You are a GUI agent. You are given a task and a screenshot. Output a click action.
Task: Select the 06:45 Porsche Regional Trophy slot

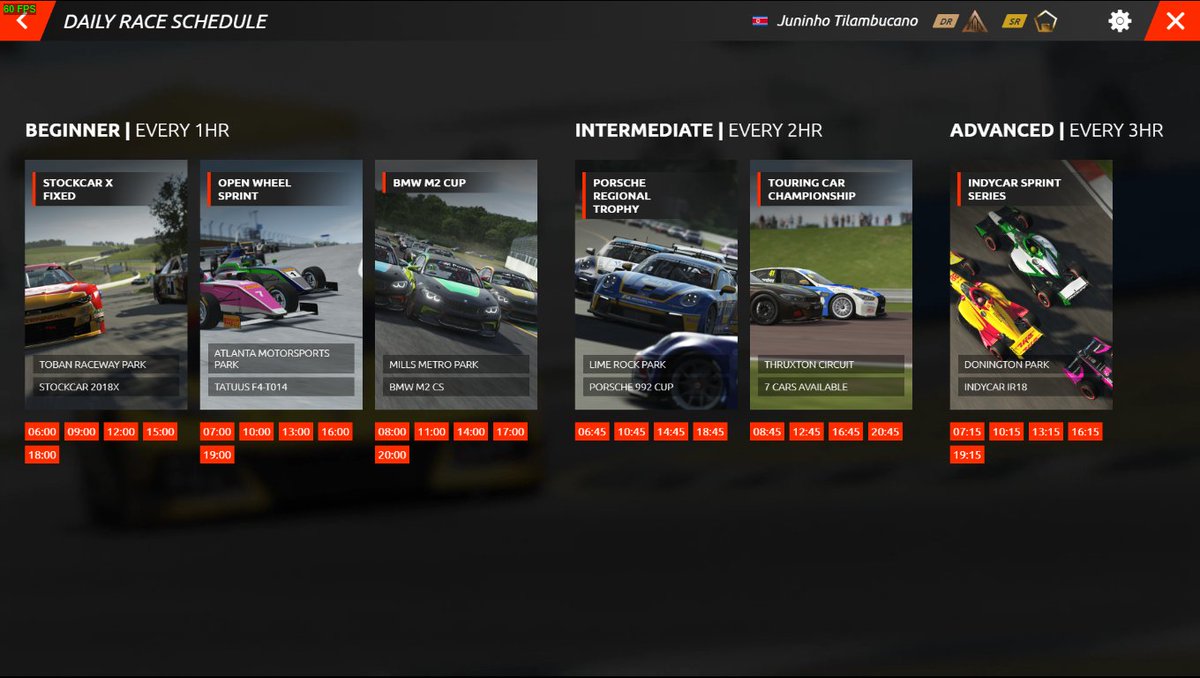[592, 432]
